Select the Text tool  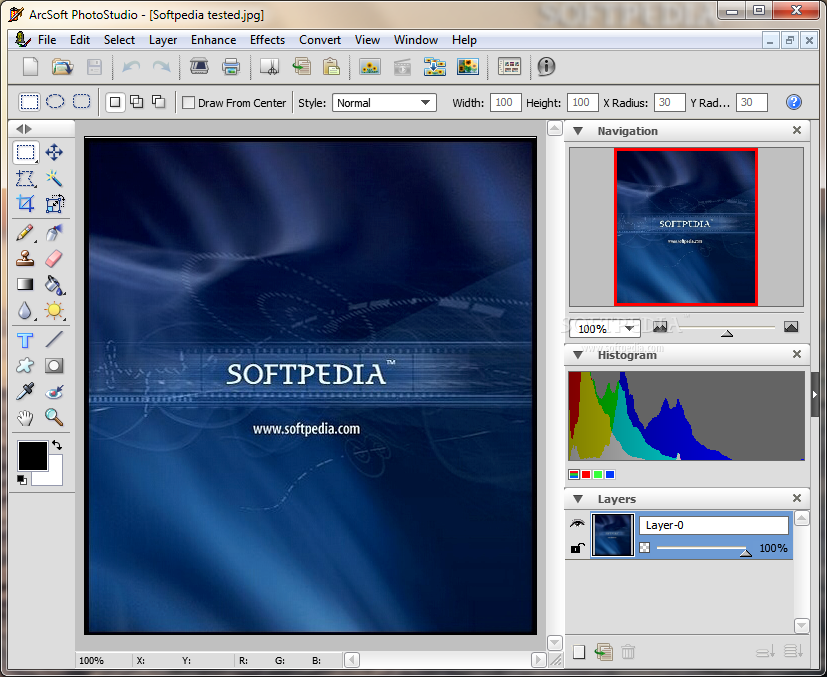coord(25,340)
